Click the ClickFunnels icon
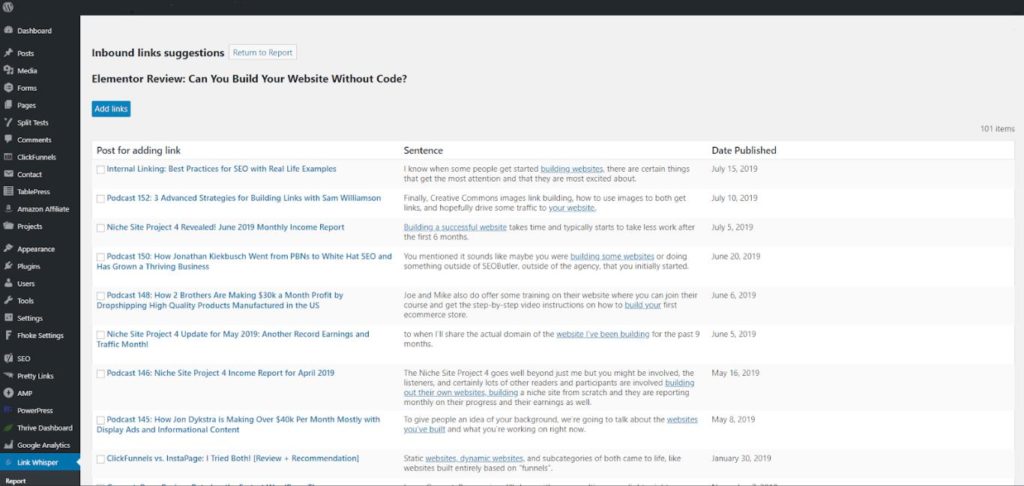The image size is (1024, 486). pos(8,157)
